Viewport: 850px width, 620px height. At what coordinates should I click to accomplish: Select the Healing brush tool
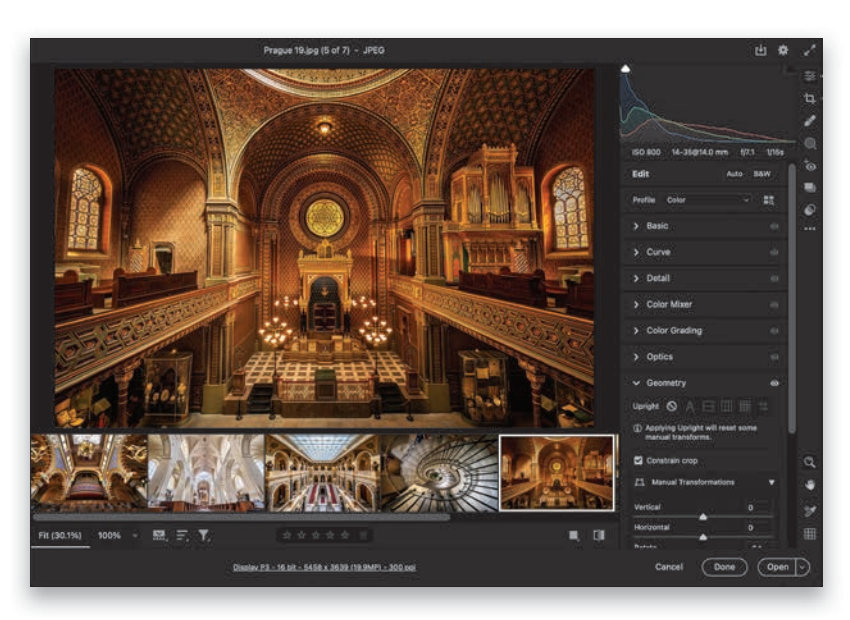point(809,121)
